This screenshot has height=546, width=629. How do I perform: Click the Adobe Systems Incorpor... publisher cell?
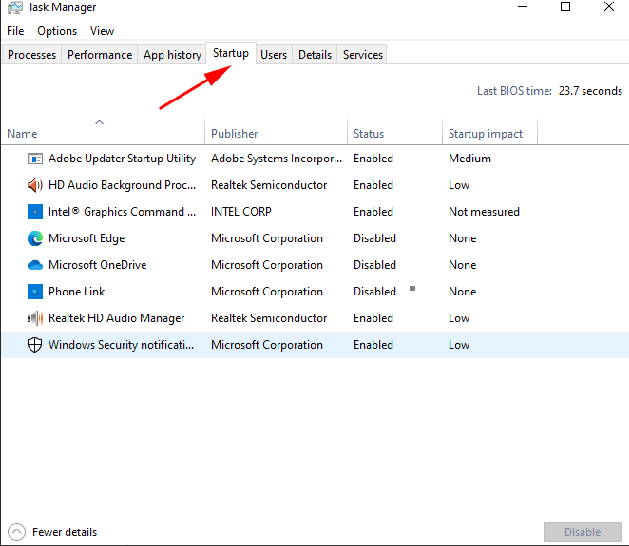(276, 158)
